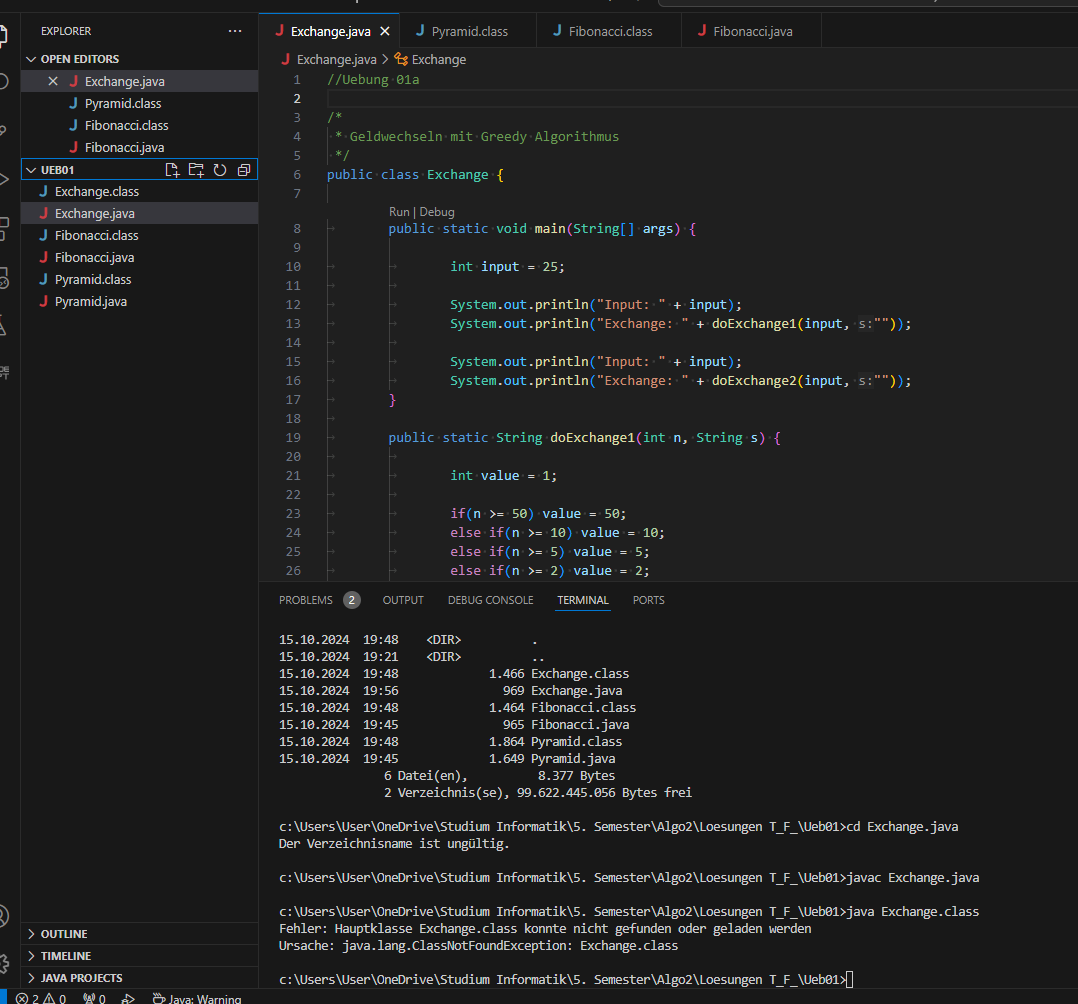The image size is (1078, 1004).
Task: Click the launch/run icon in the status bar
Action: [128, 998]
